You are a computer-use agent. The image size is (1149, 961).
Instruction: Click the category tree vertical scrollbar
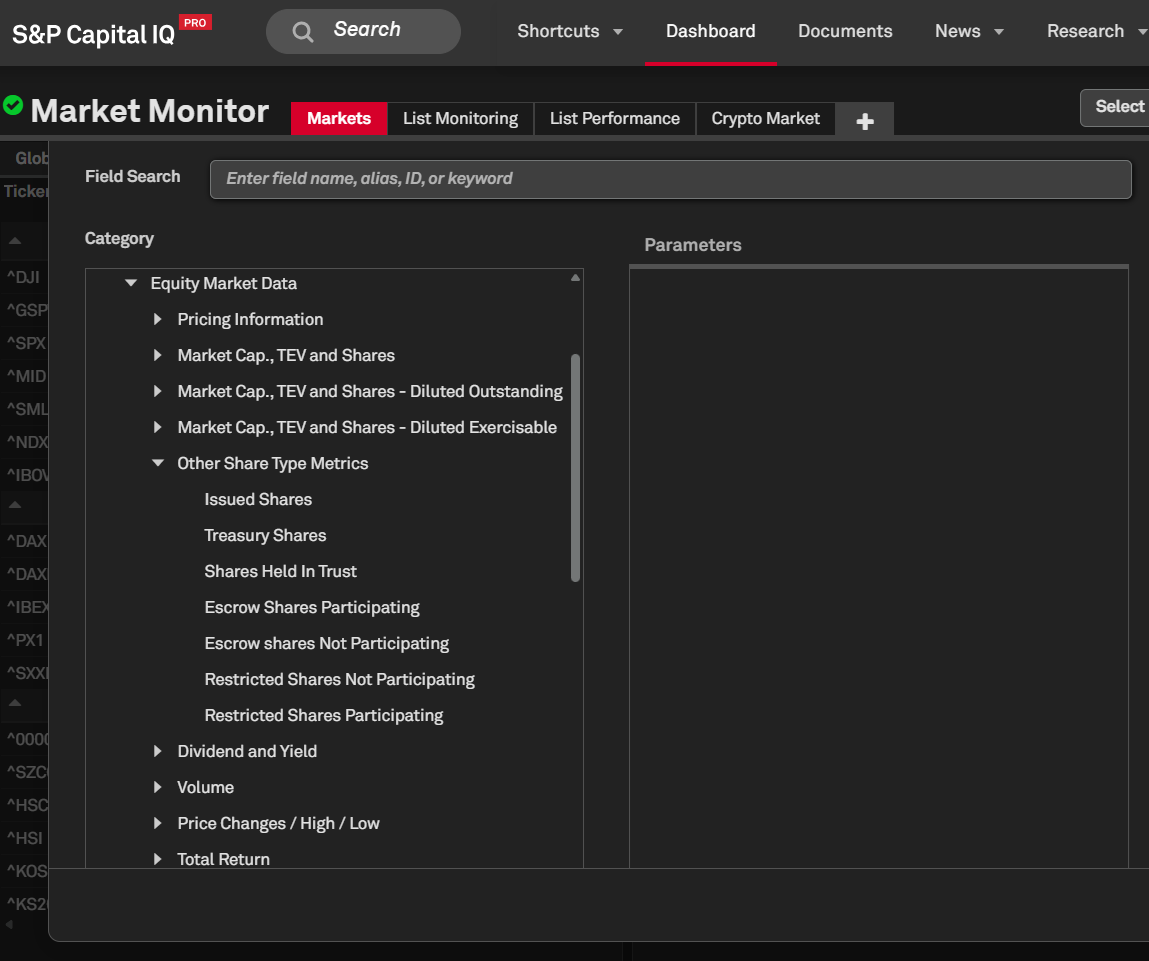(575, 467)
